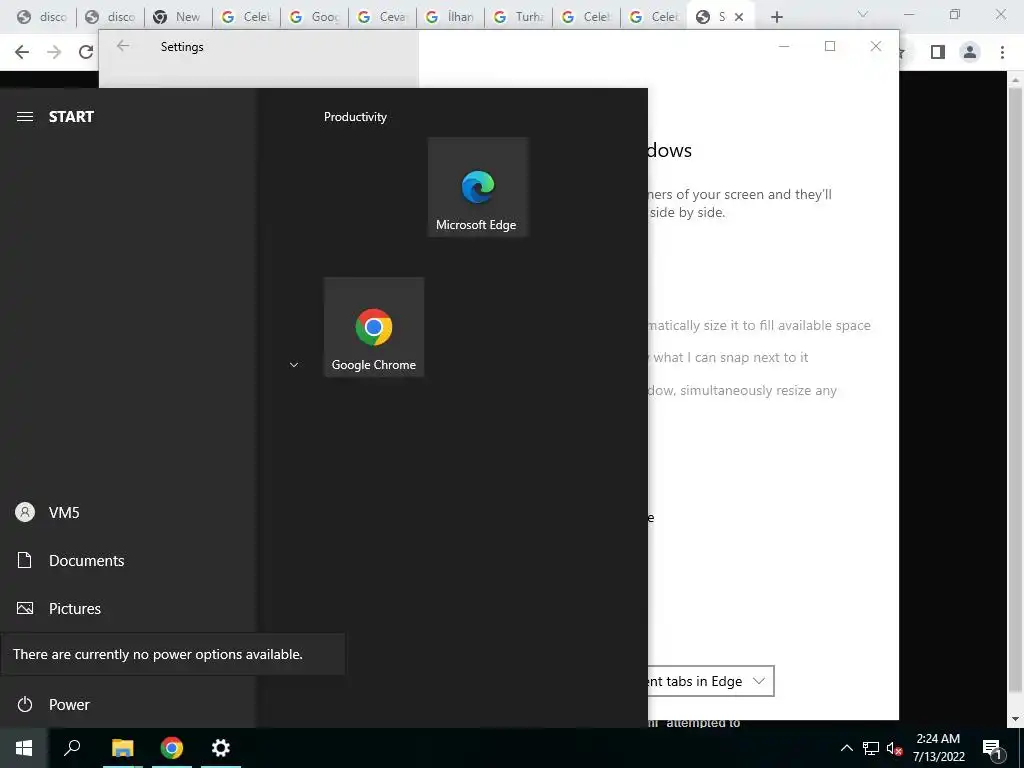Switch to the 'Ceva' Chrome tab

click(x=383, y=17)
